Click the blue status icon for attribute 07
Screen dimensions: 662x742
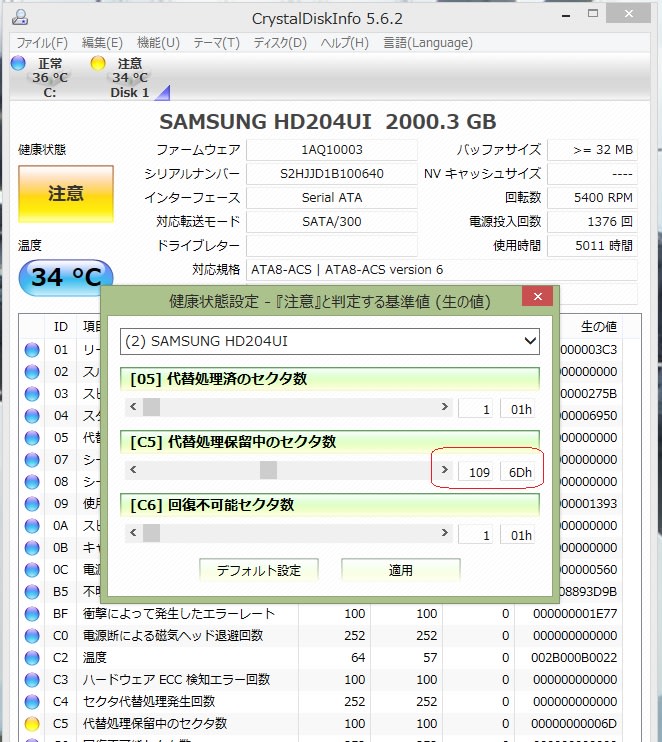pyautogui.click(x=32, y=459)
